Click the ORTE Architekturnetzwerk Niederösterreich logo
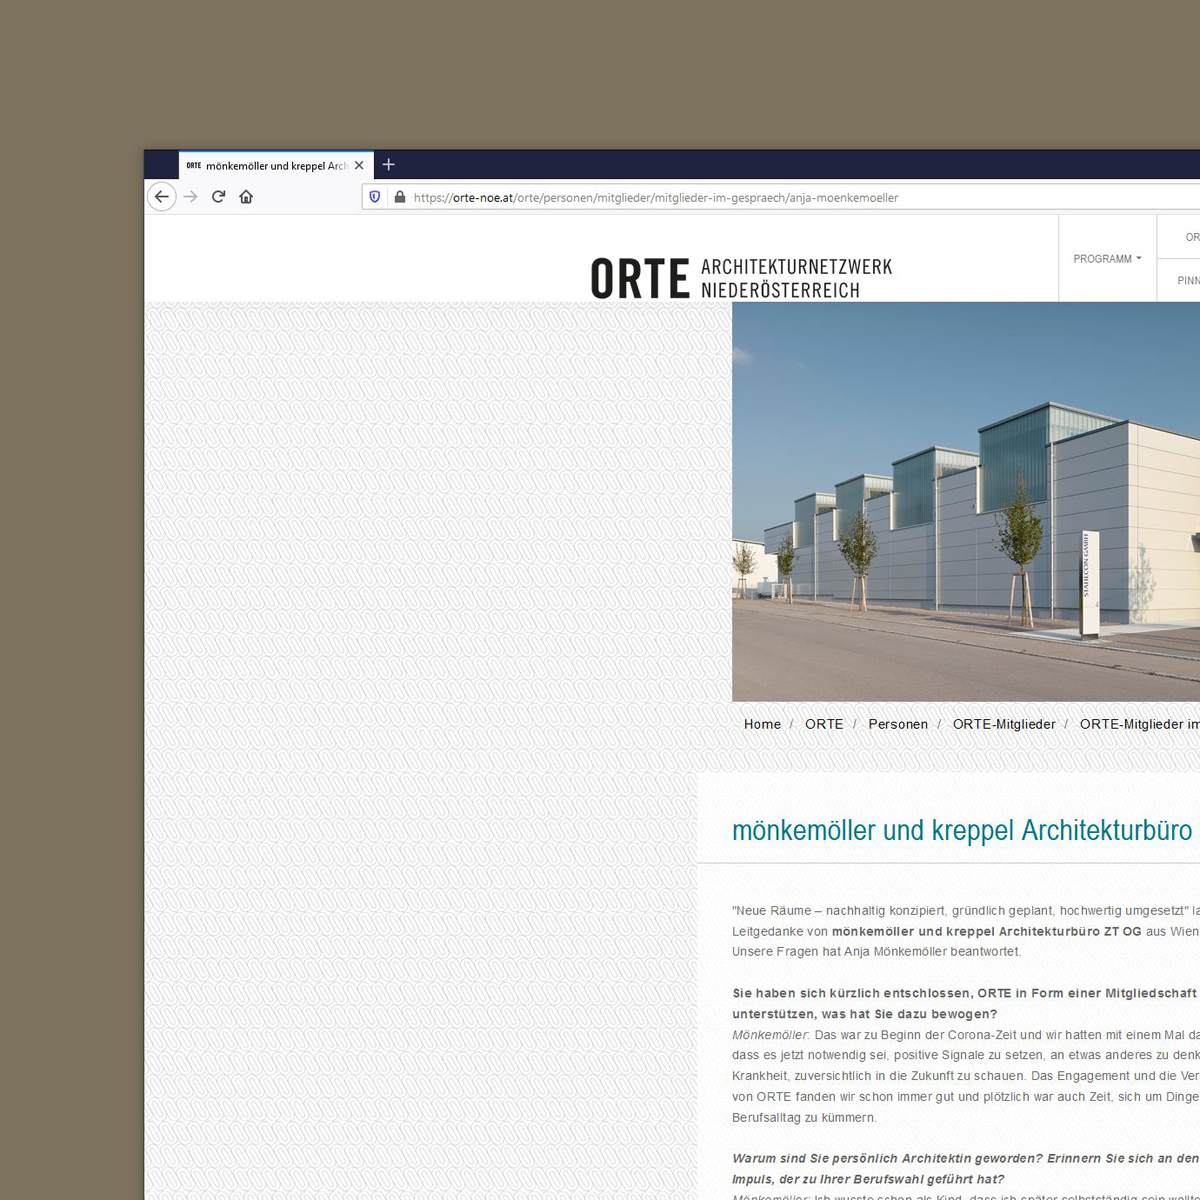Screen dimensions: 1200x1200 pyautogui.click(x=741, y=278)
